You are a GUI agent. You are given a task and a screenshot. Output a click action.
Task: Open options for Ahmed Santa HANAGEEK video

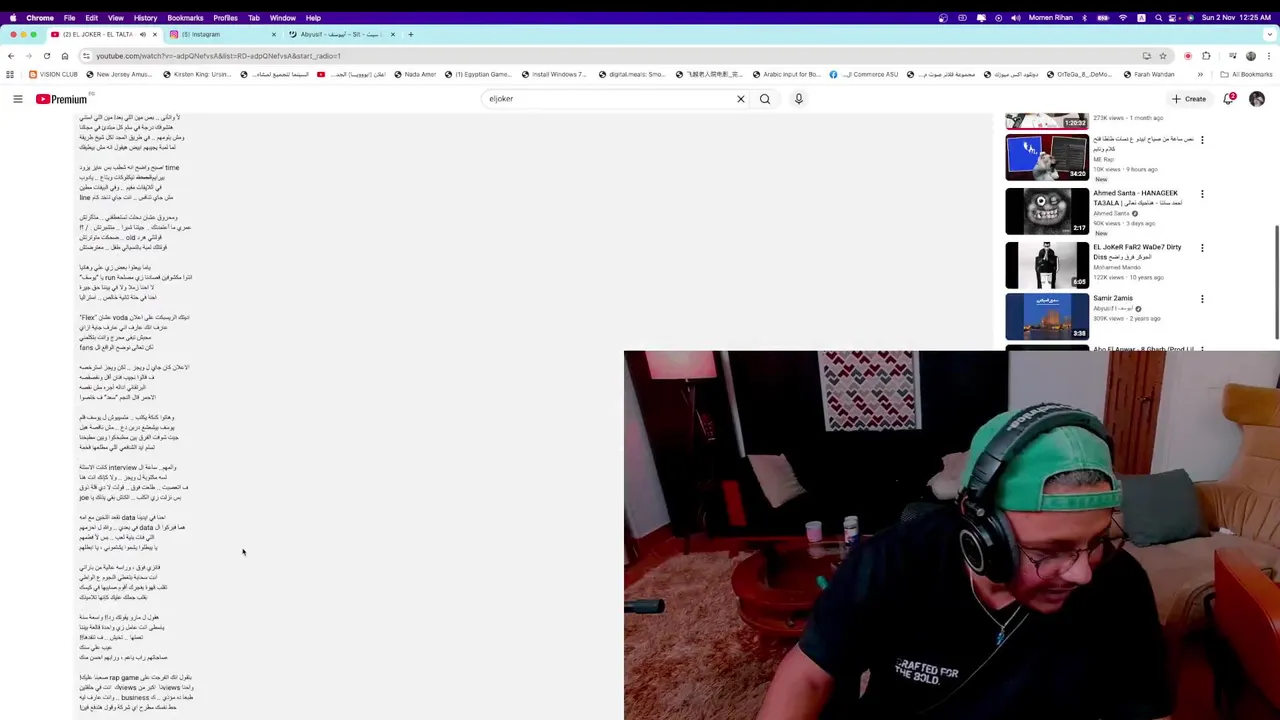pos(1202,194)
